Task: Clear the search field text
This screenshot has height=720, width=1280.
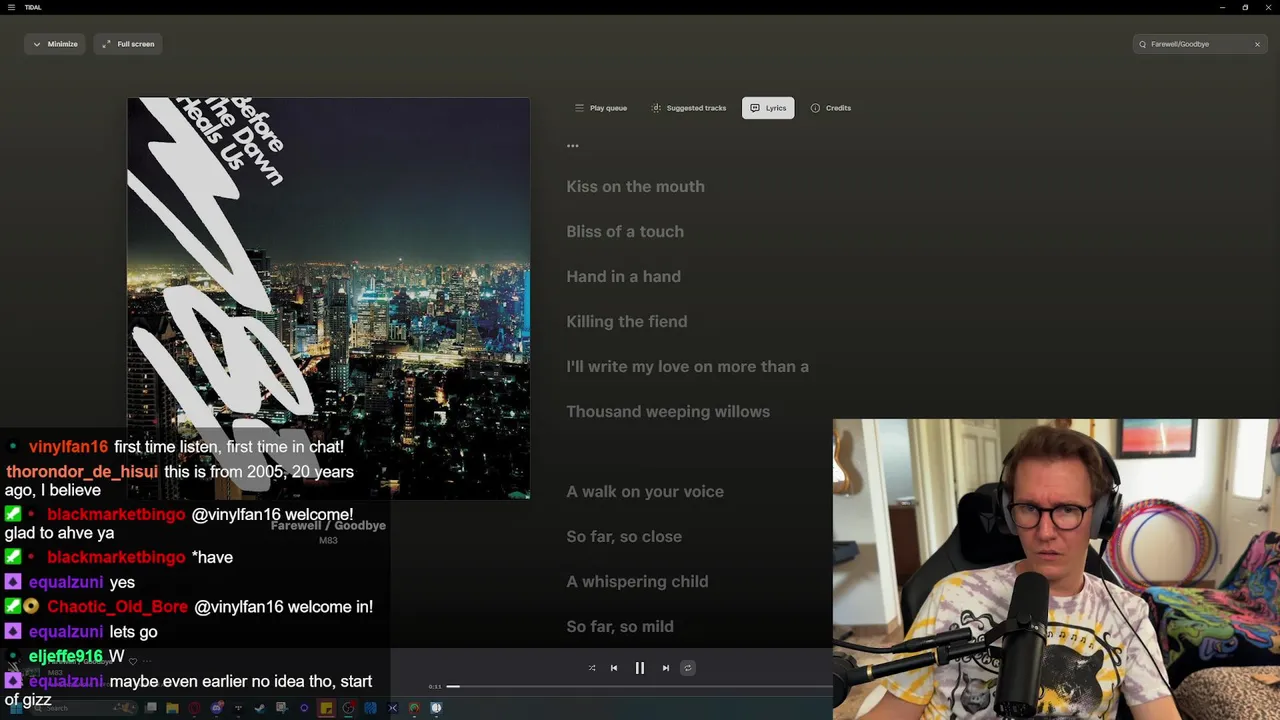Action: pyautogui.click(x=1257, y=44)
